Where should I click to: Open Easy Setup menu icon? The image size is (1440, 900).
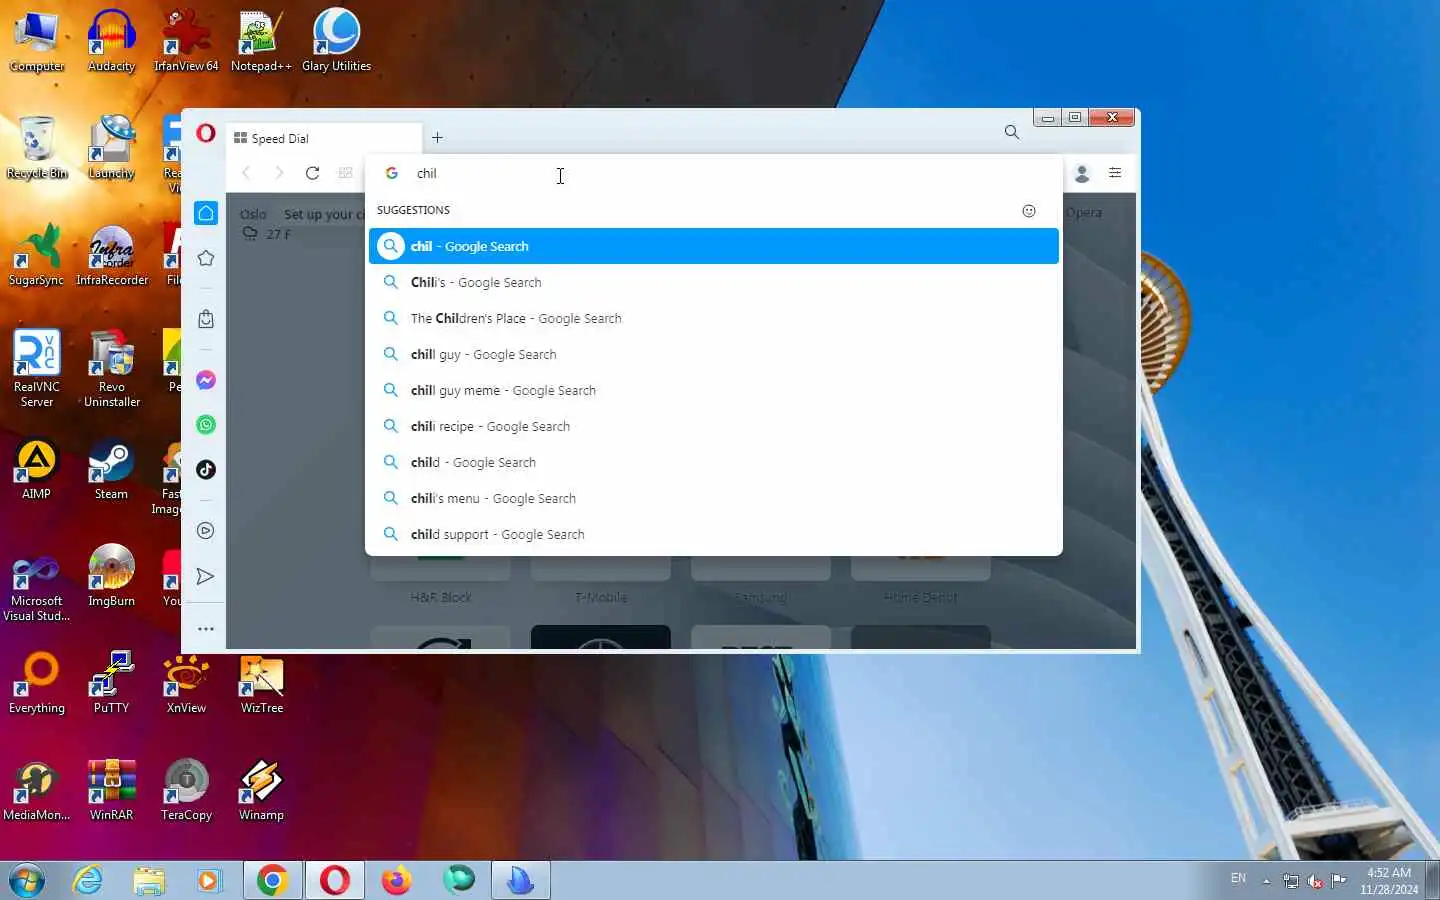[1115, 173]
